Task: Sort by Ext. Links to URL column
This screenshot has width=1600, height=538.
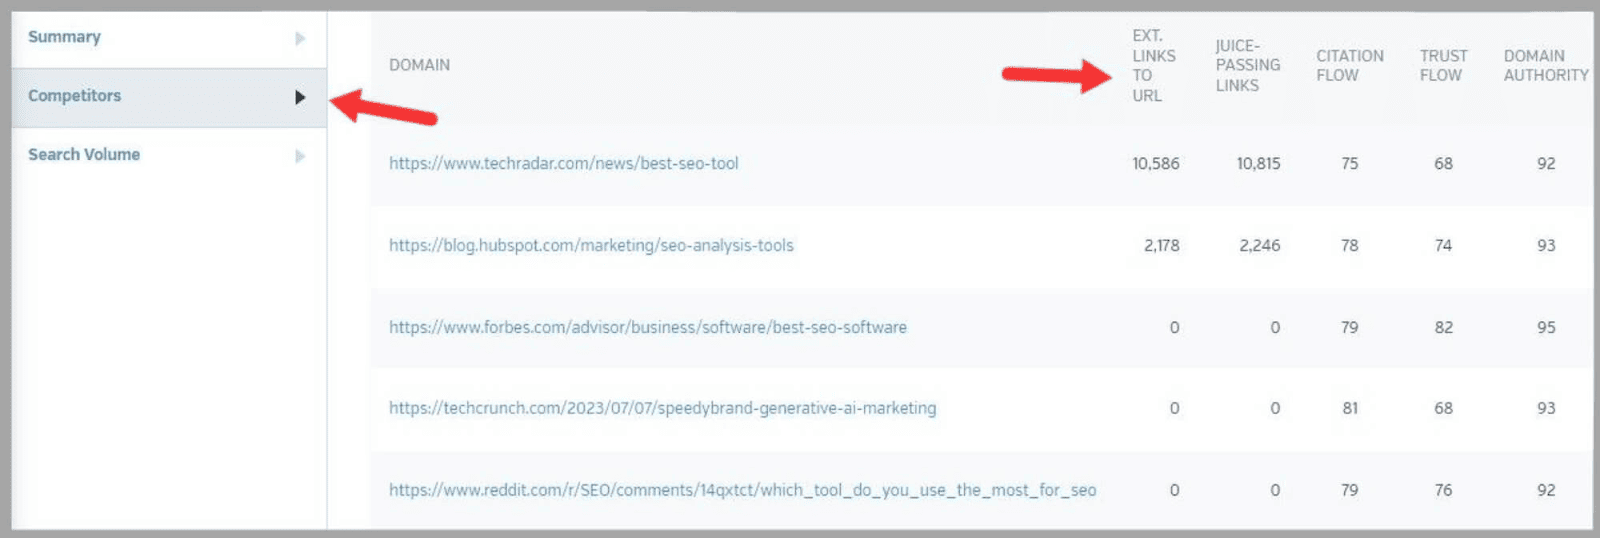Action: click(x=1153, y=66)
